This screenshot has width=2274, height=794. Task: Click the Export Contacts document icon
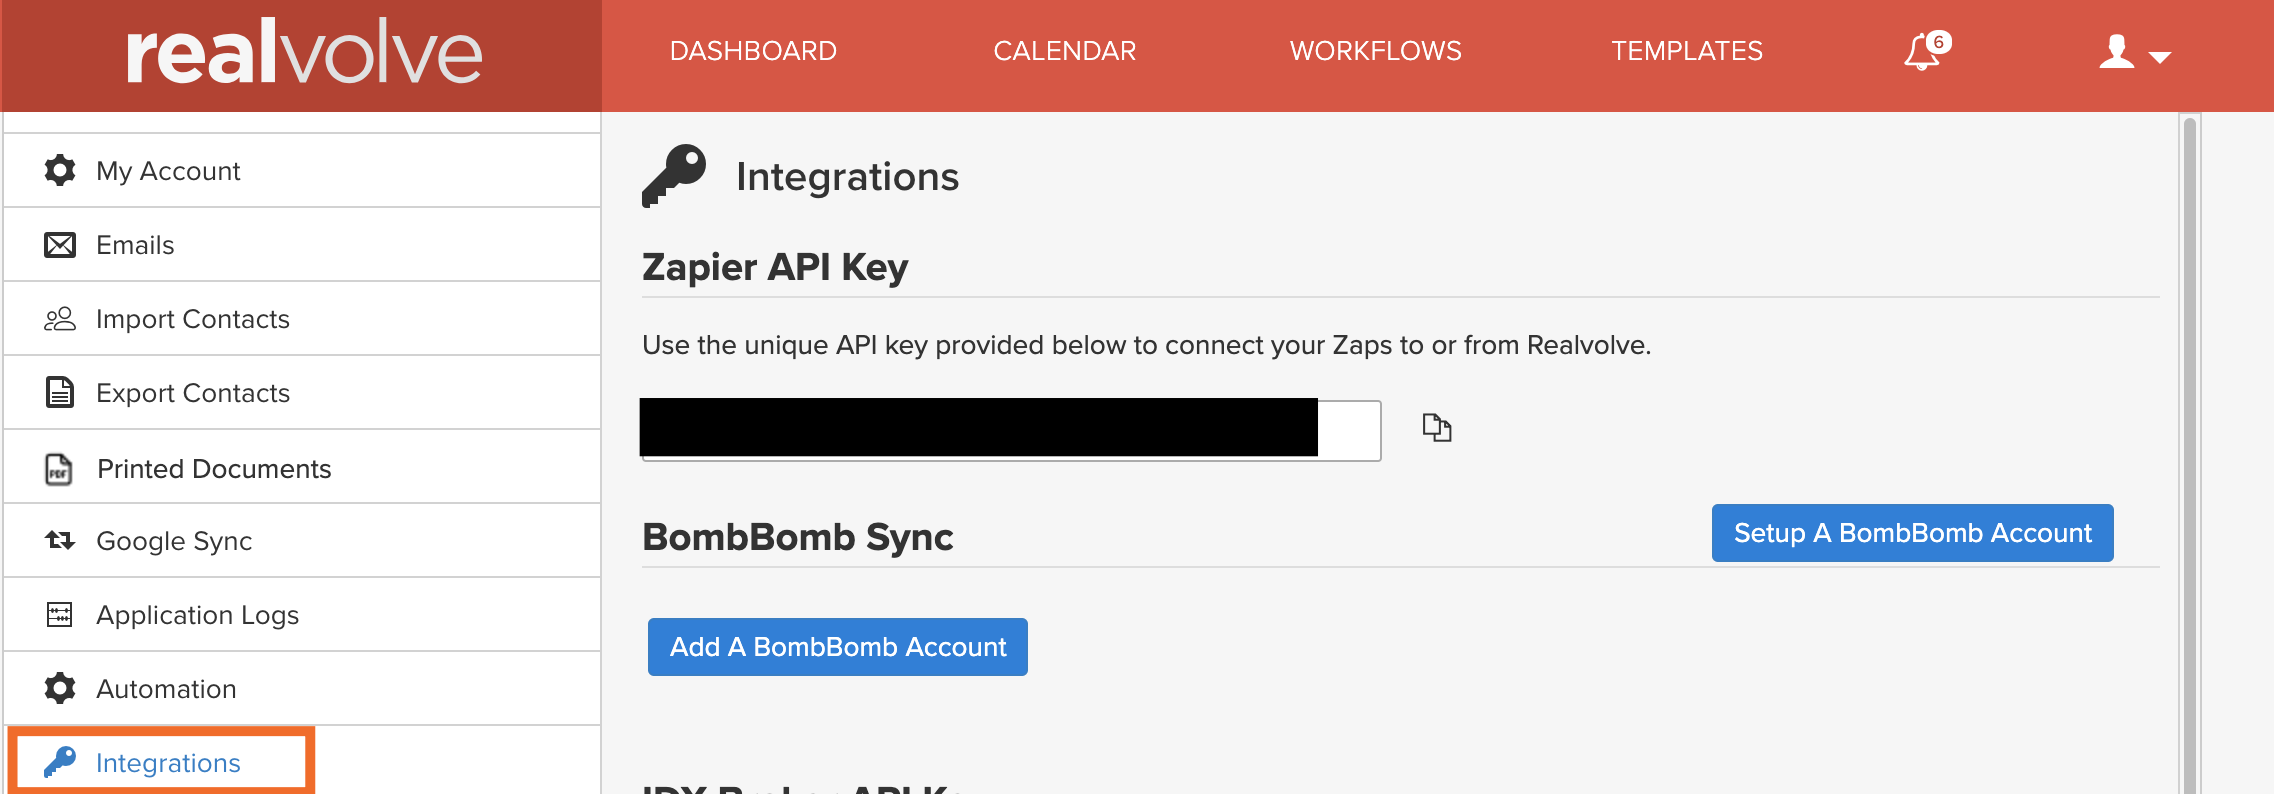(x=60, y=393)
